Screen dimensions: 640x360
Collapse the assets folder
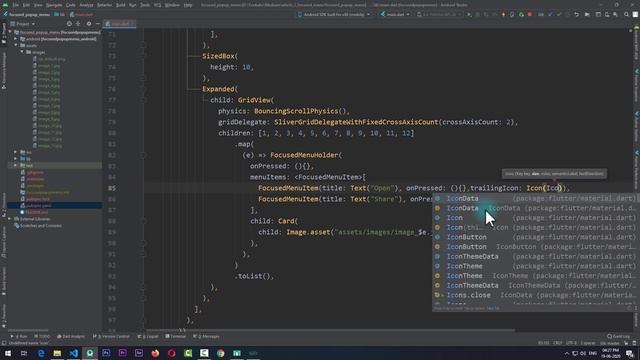[x=16, y=45]
